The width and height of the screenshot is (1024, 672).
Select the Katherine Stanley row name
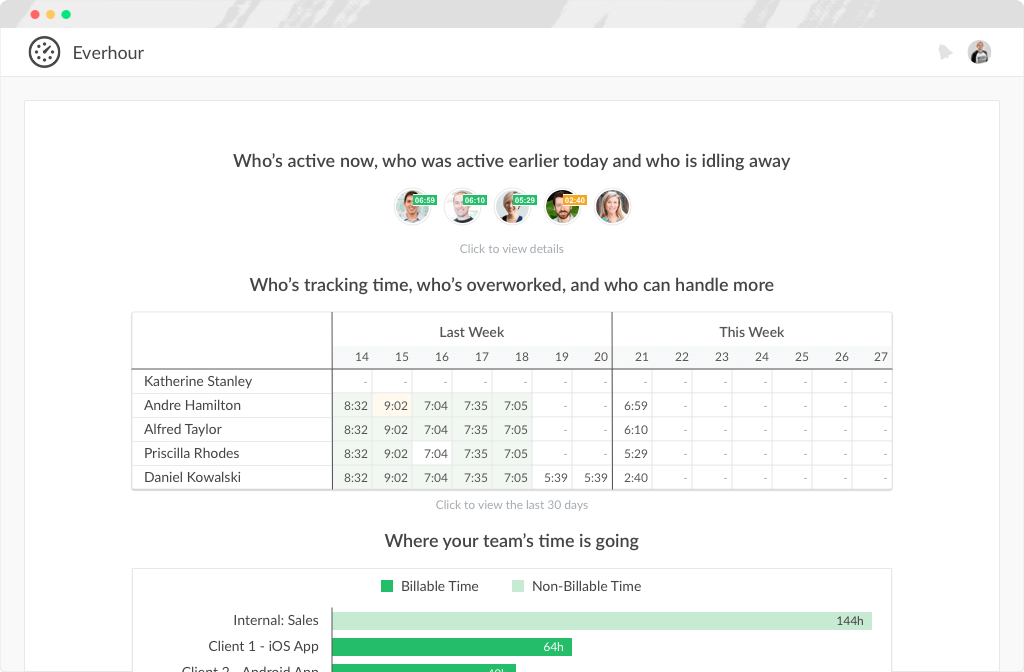coord(198,381)
